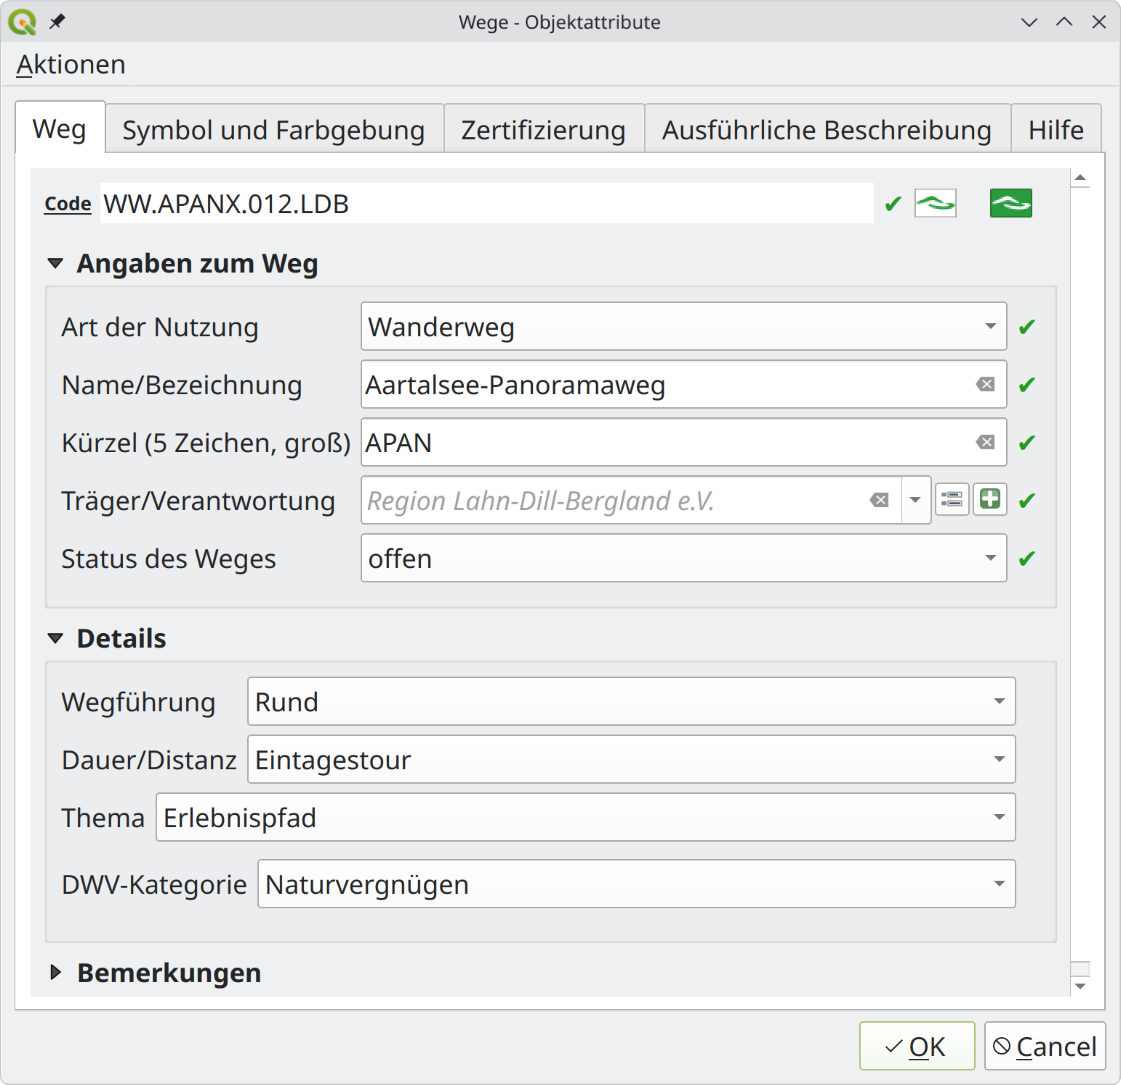Select the Weg tab

tap(60, 129)
